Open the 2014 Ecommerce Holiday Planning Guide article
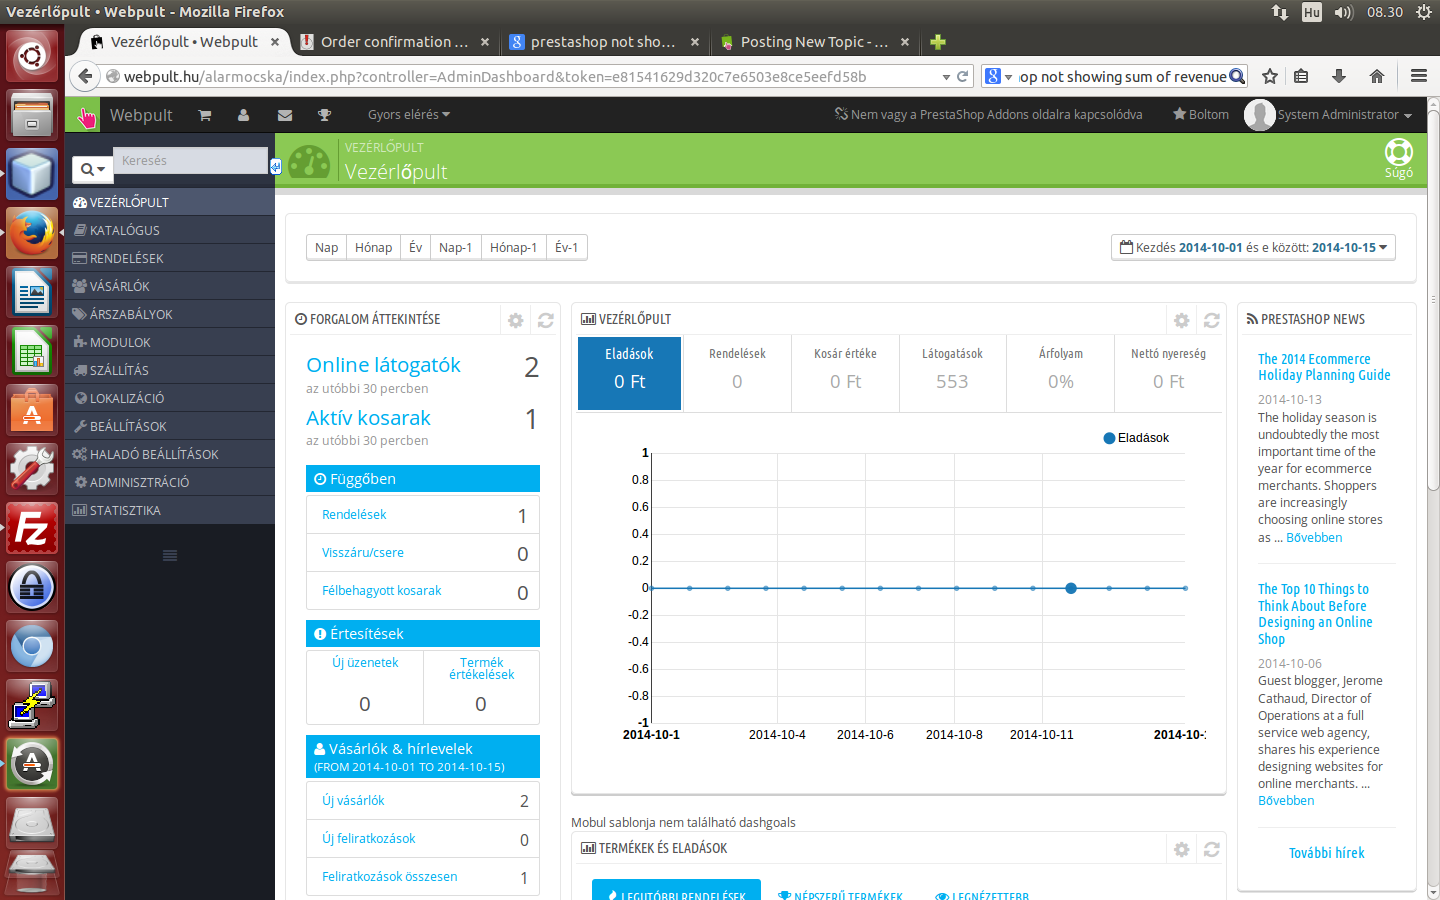Viewport: 1440px width, 900px height. pyautogui.click(x=1324, y=367)
